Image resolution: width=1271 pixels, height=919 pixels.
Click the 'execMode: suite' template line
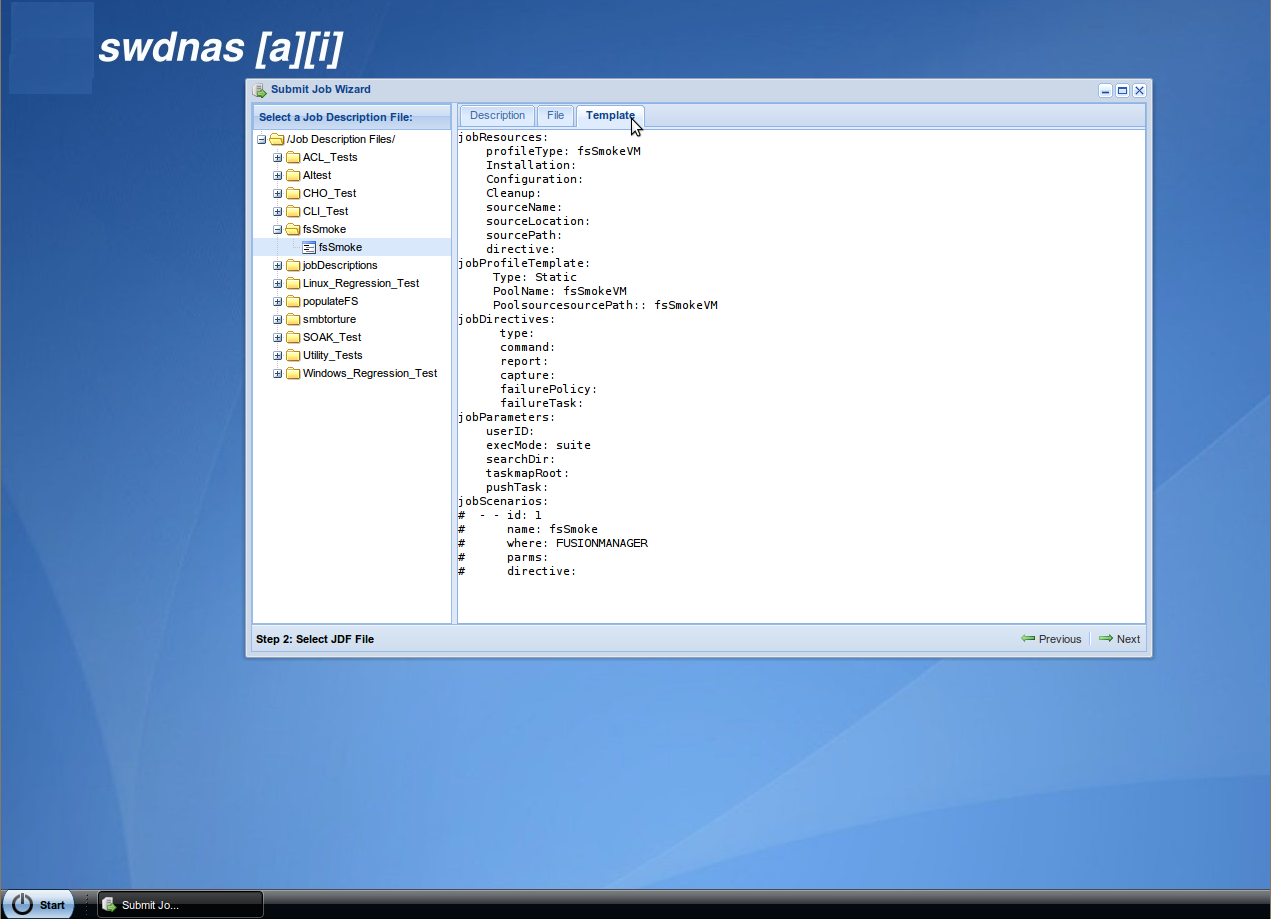click(538, 445)
